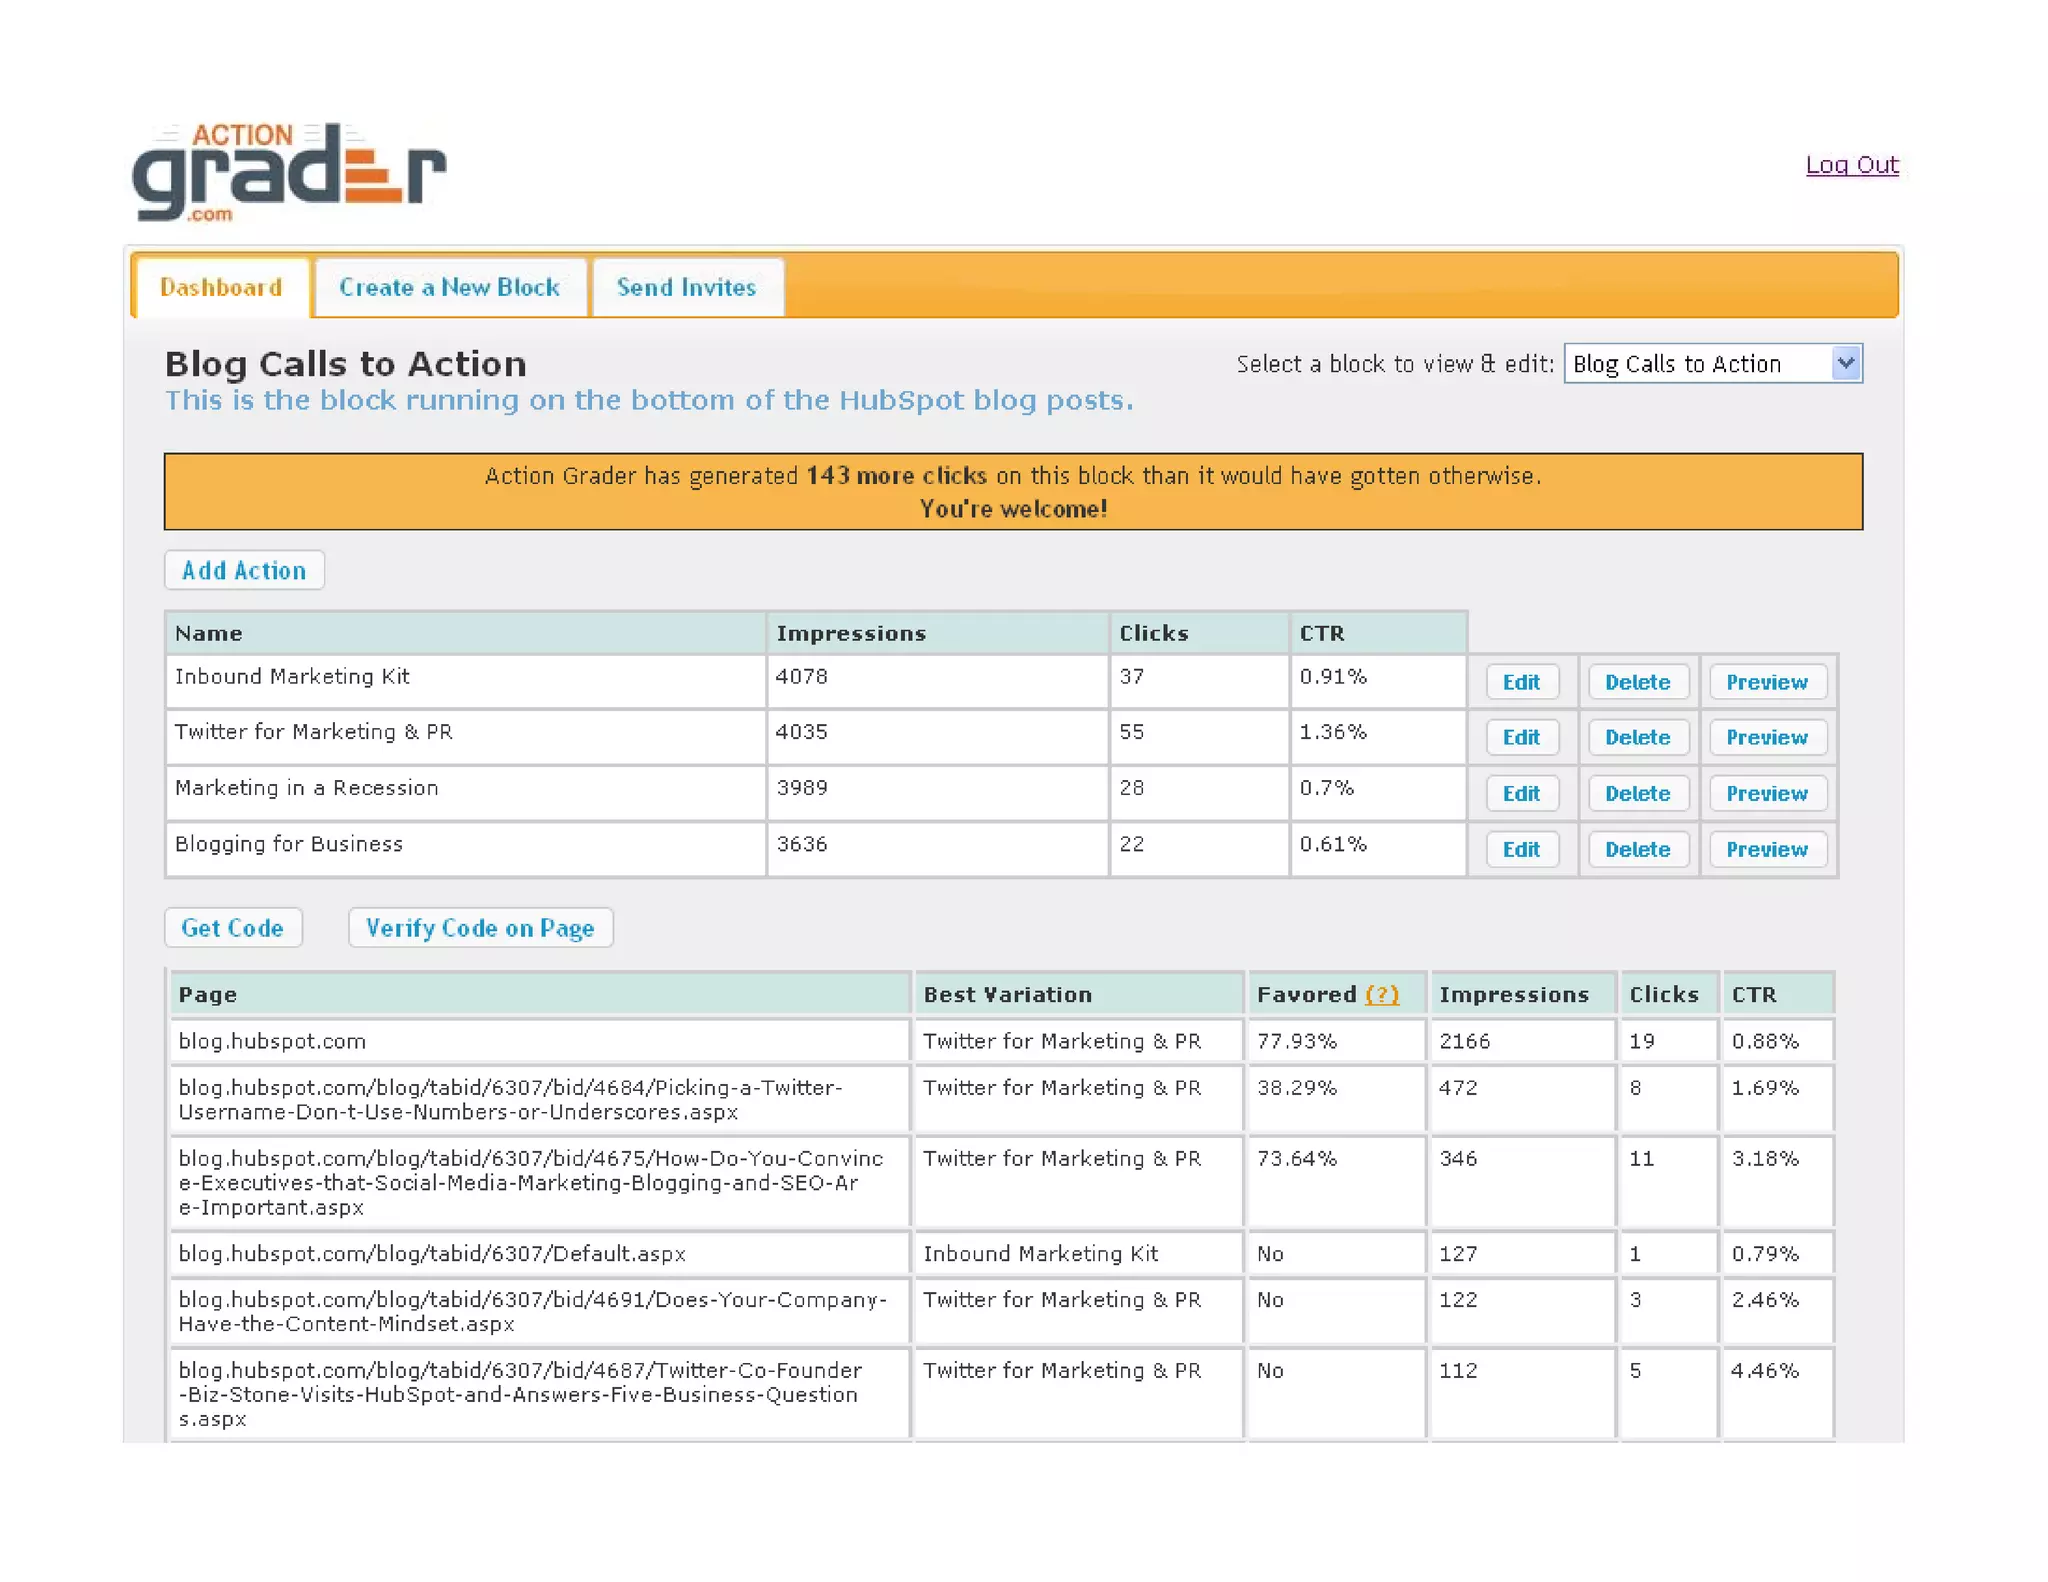The image size is (2048, 1582).
Task: Delete the Twitter for Marketing & PR action
Action: click(x=1636, y=738)
